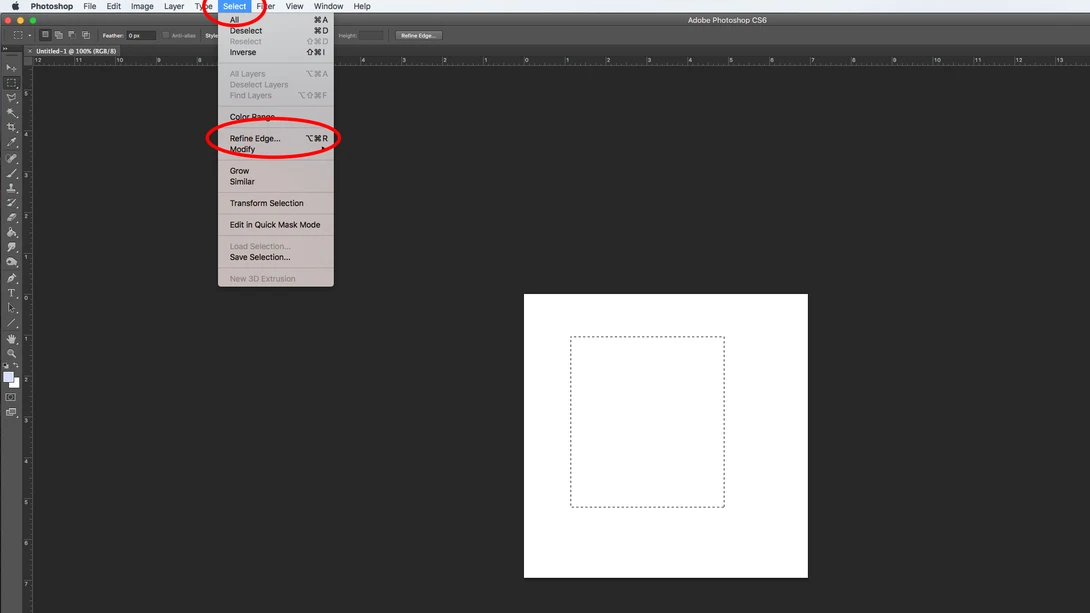Toggle the Anti-alias checkbox
1090x613 pixels.
tap(165, 35)
